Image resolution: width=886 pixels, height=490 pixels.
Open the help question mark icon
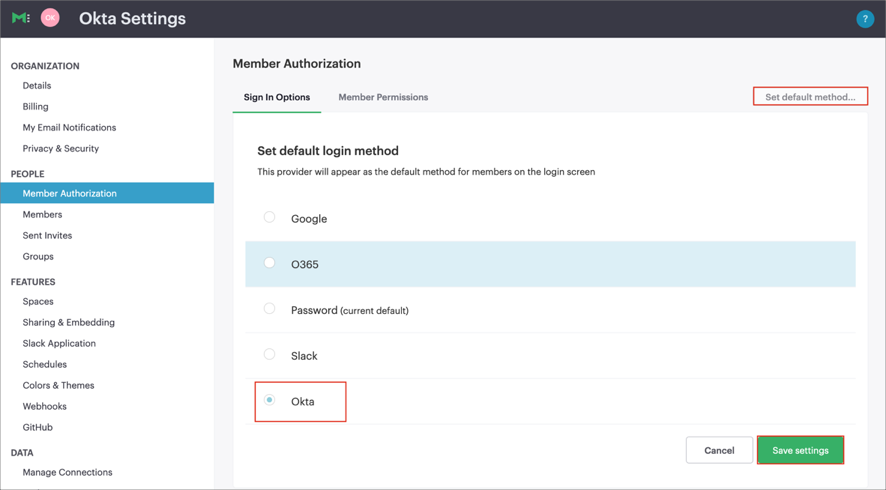(865, 19)
